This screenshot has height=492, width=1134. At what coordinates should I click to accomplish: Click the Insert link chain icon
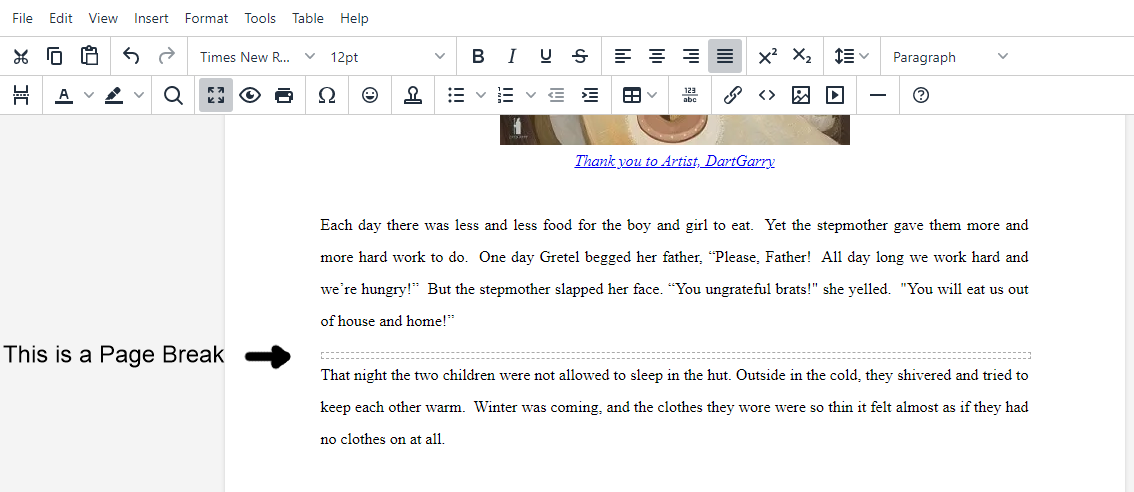tap(733, 95)
